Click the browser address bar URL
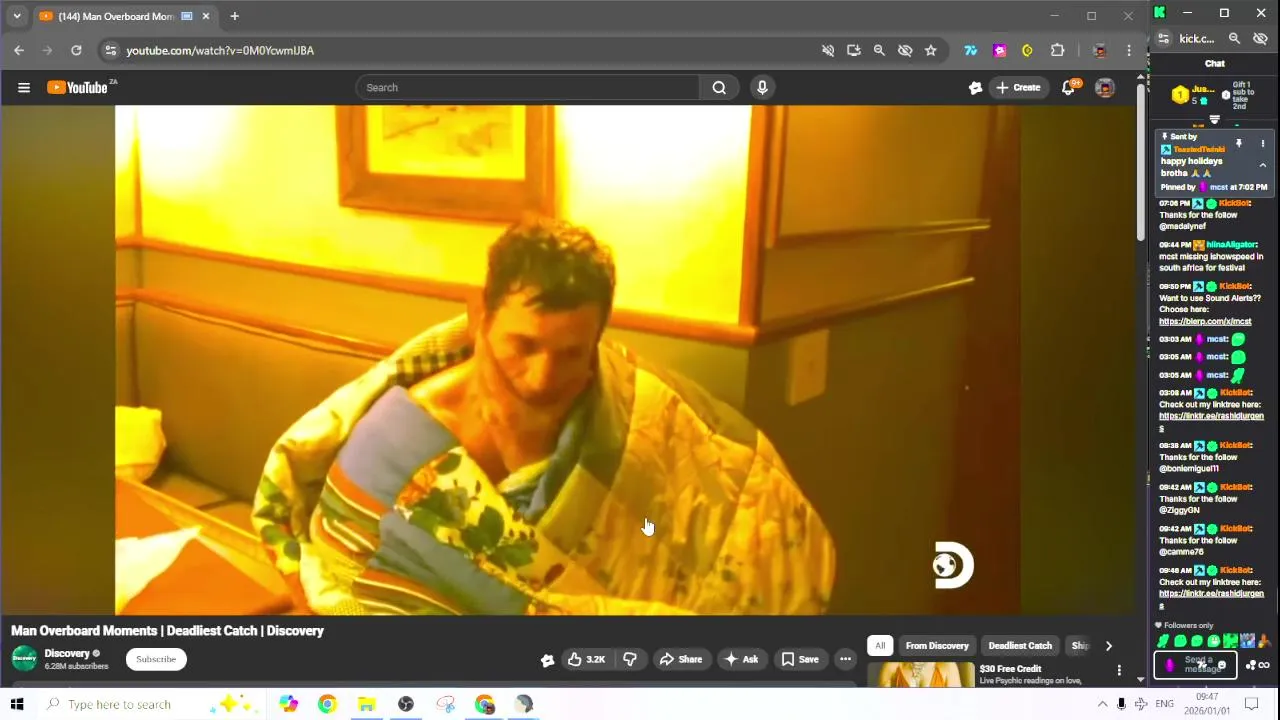The height and width of the screenshot is (720, 1280). (220, 50)
